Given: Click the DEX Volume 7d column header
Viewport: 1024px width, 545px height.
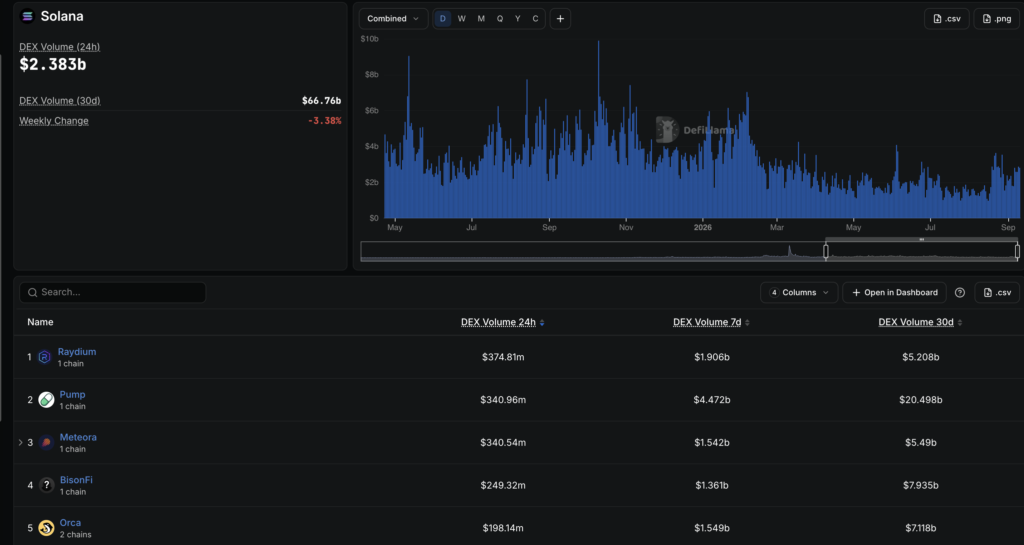Looking at the screenshot, I should [707, 322].
